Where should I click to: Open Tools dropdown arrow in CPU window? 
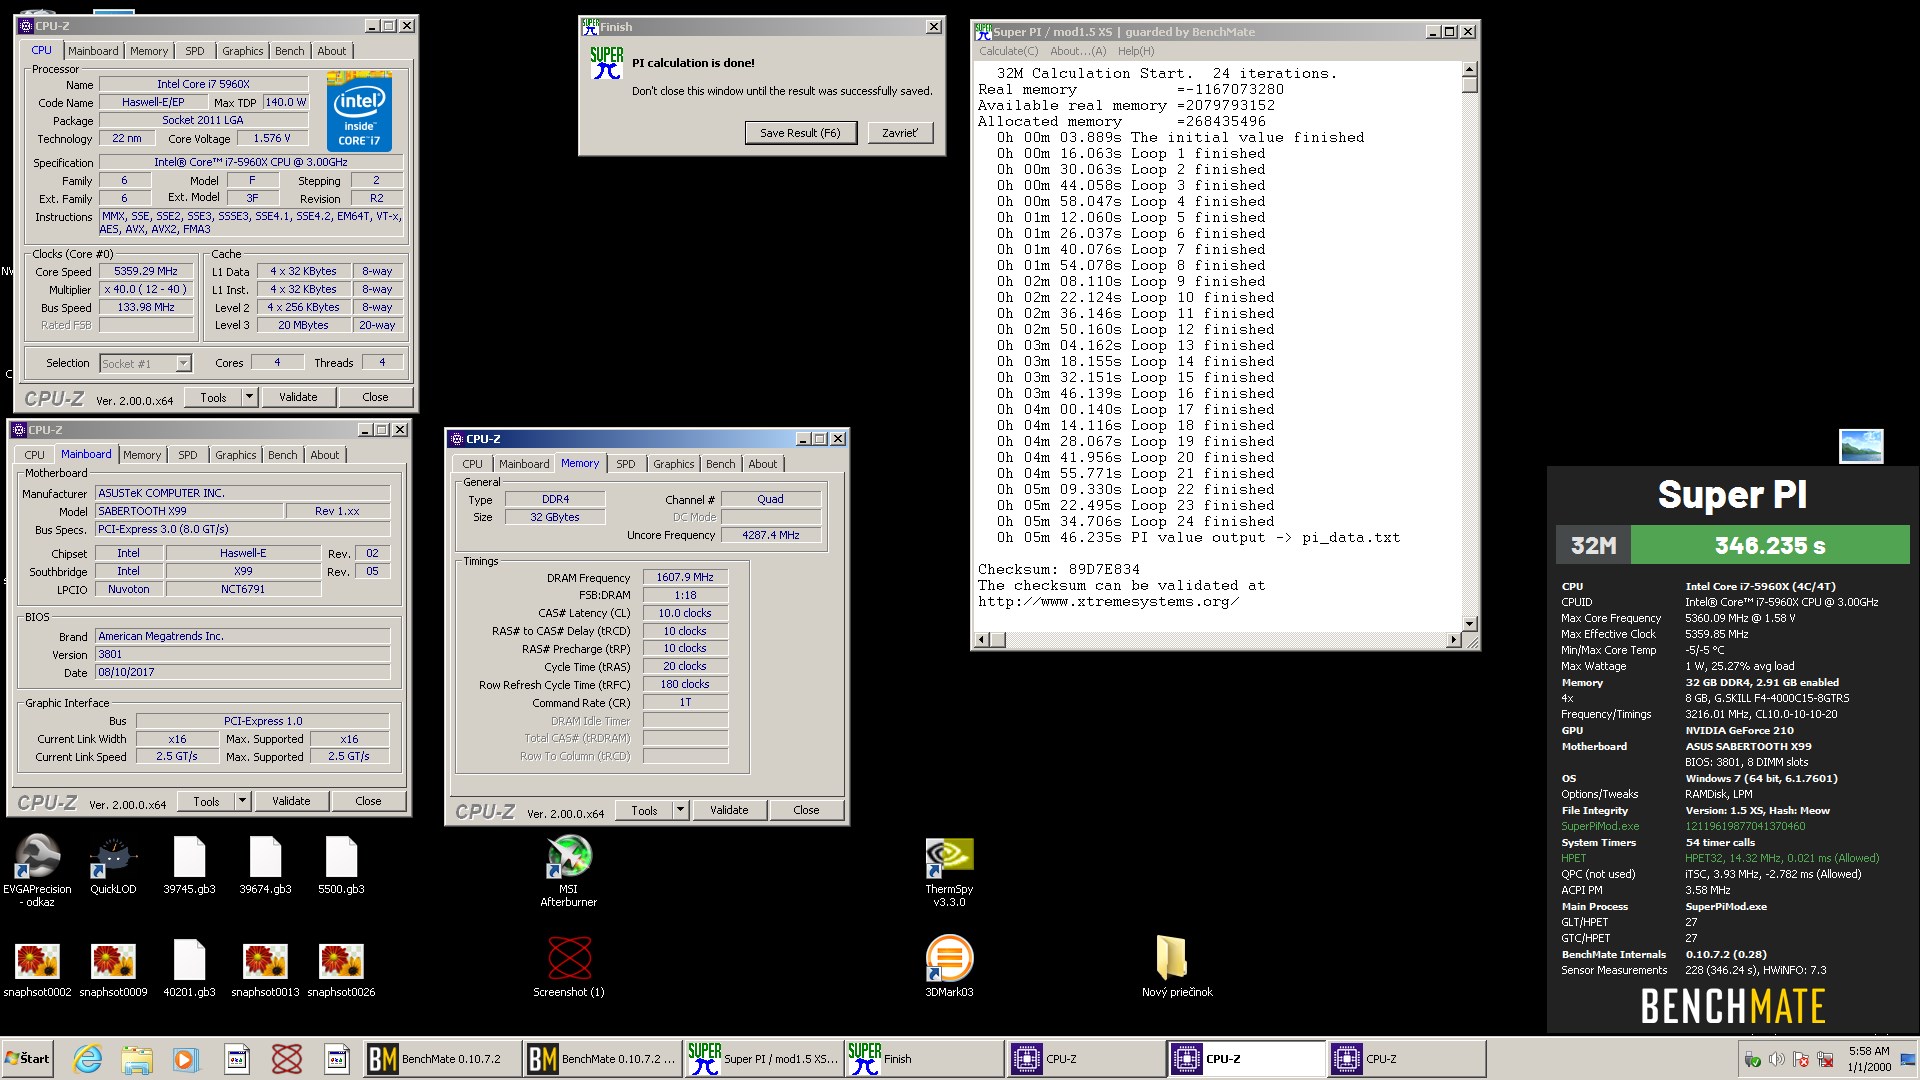[248, 397]
